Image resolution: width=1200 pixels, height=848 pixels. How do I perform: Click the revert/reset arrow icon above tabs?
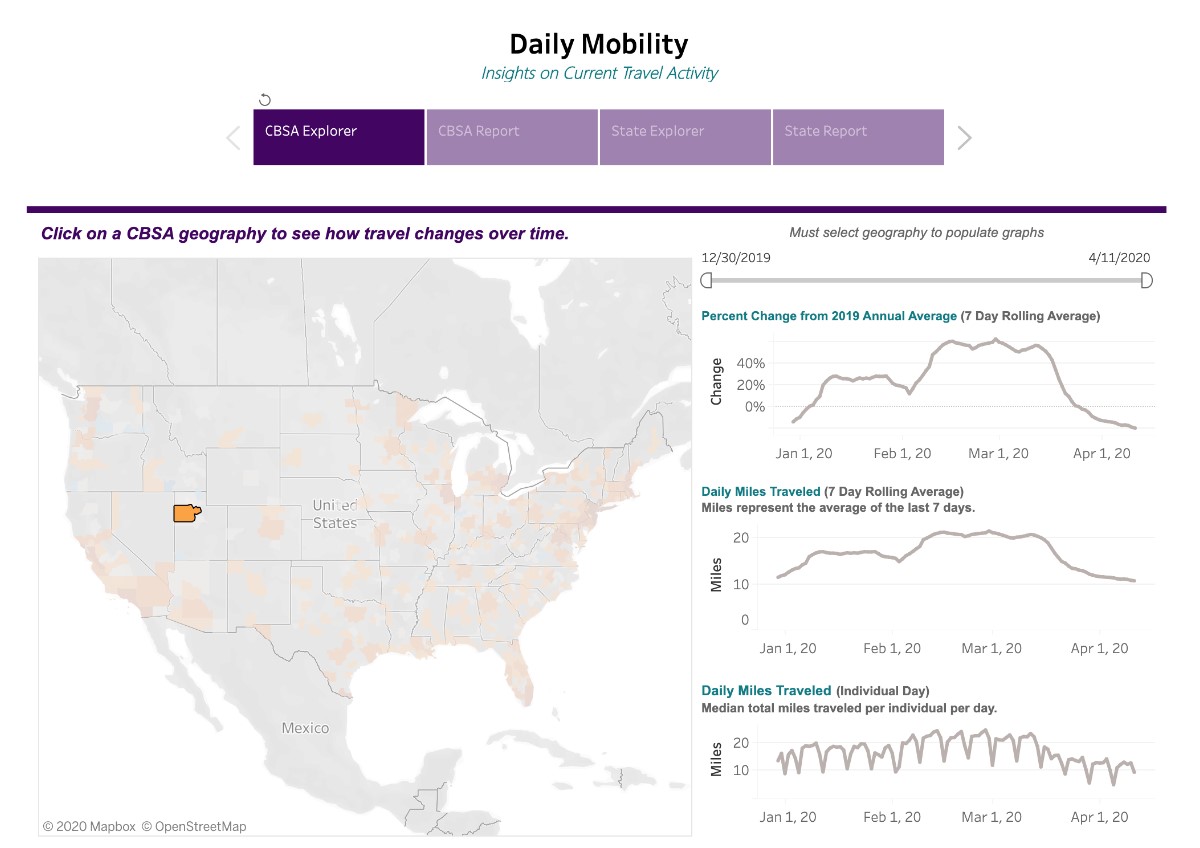[265, 99]
